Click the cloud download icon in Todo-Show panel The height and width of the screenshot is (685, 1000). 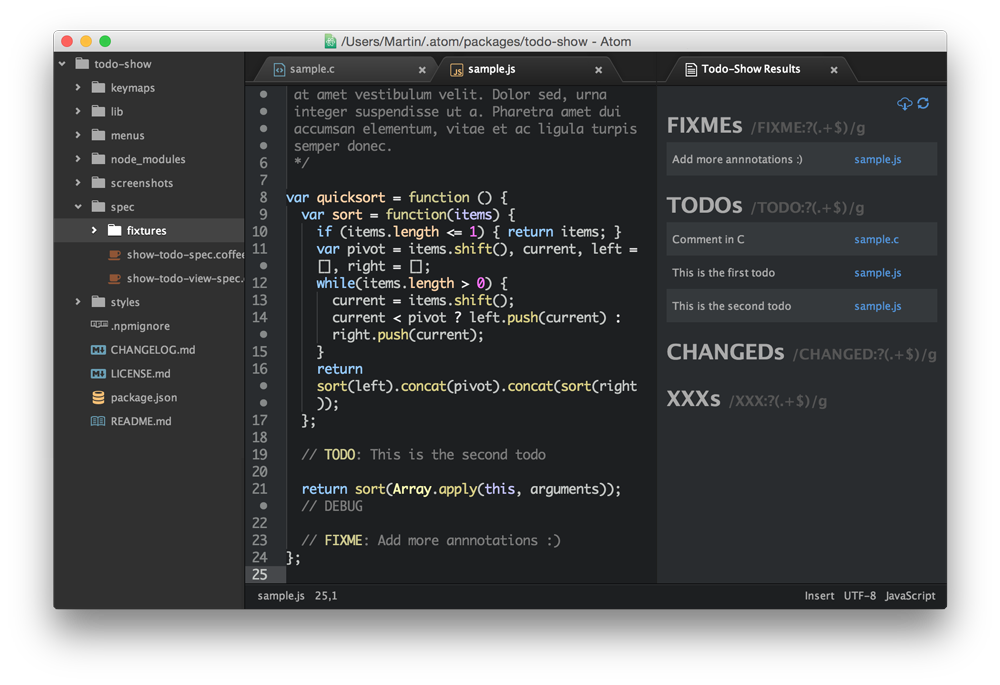(x=904, y=104)
